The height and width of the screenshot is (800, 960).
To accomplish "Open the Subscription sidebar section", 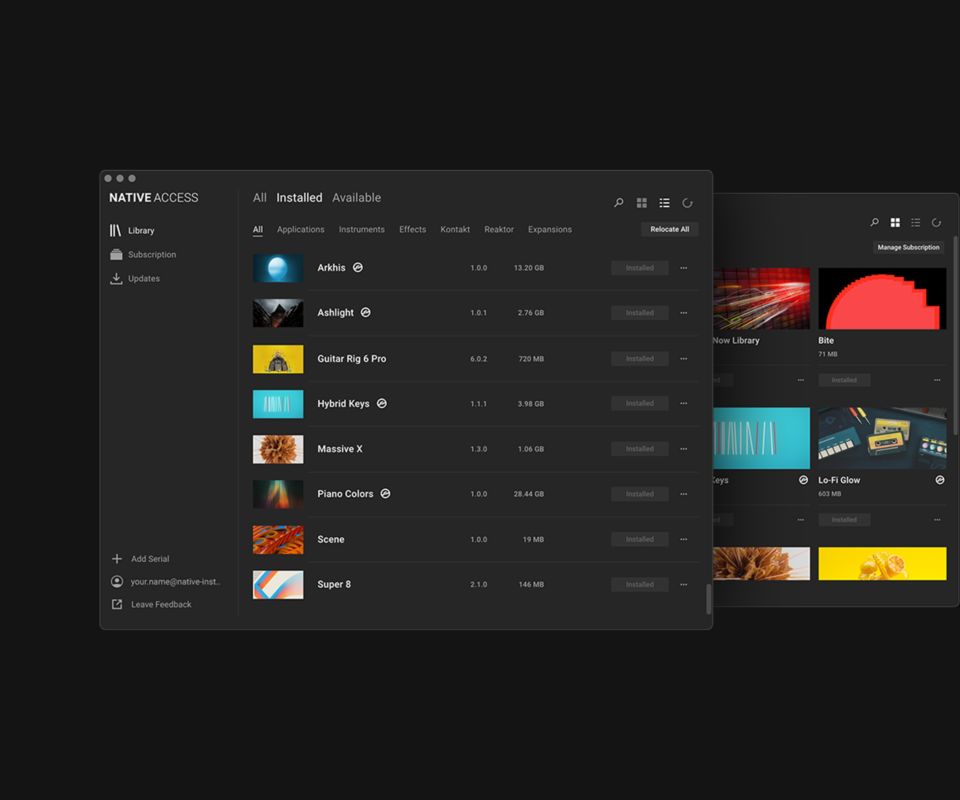I will tap(151, 255).
